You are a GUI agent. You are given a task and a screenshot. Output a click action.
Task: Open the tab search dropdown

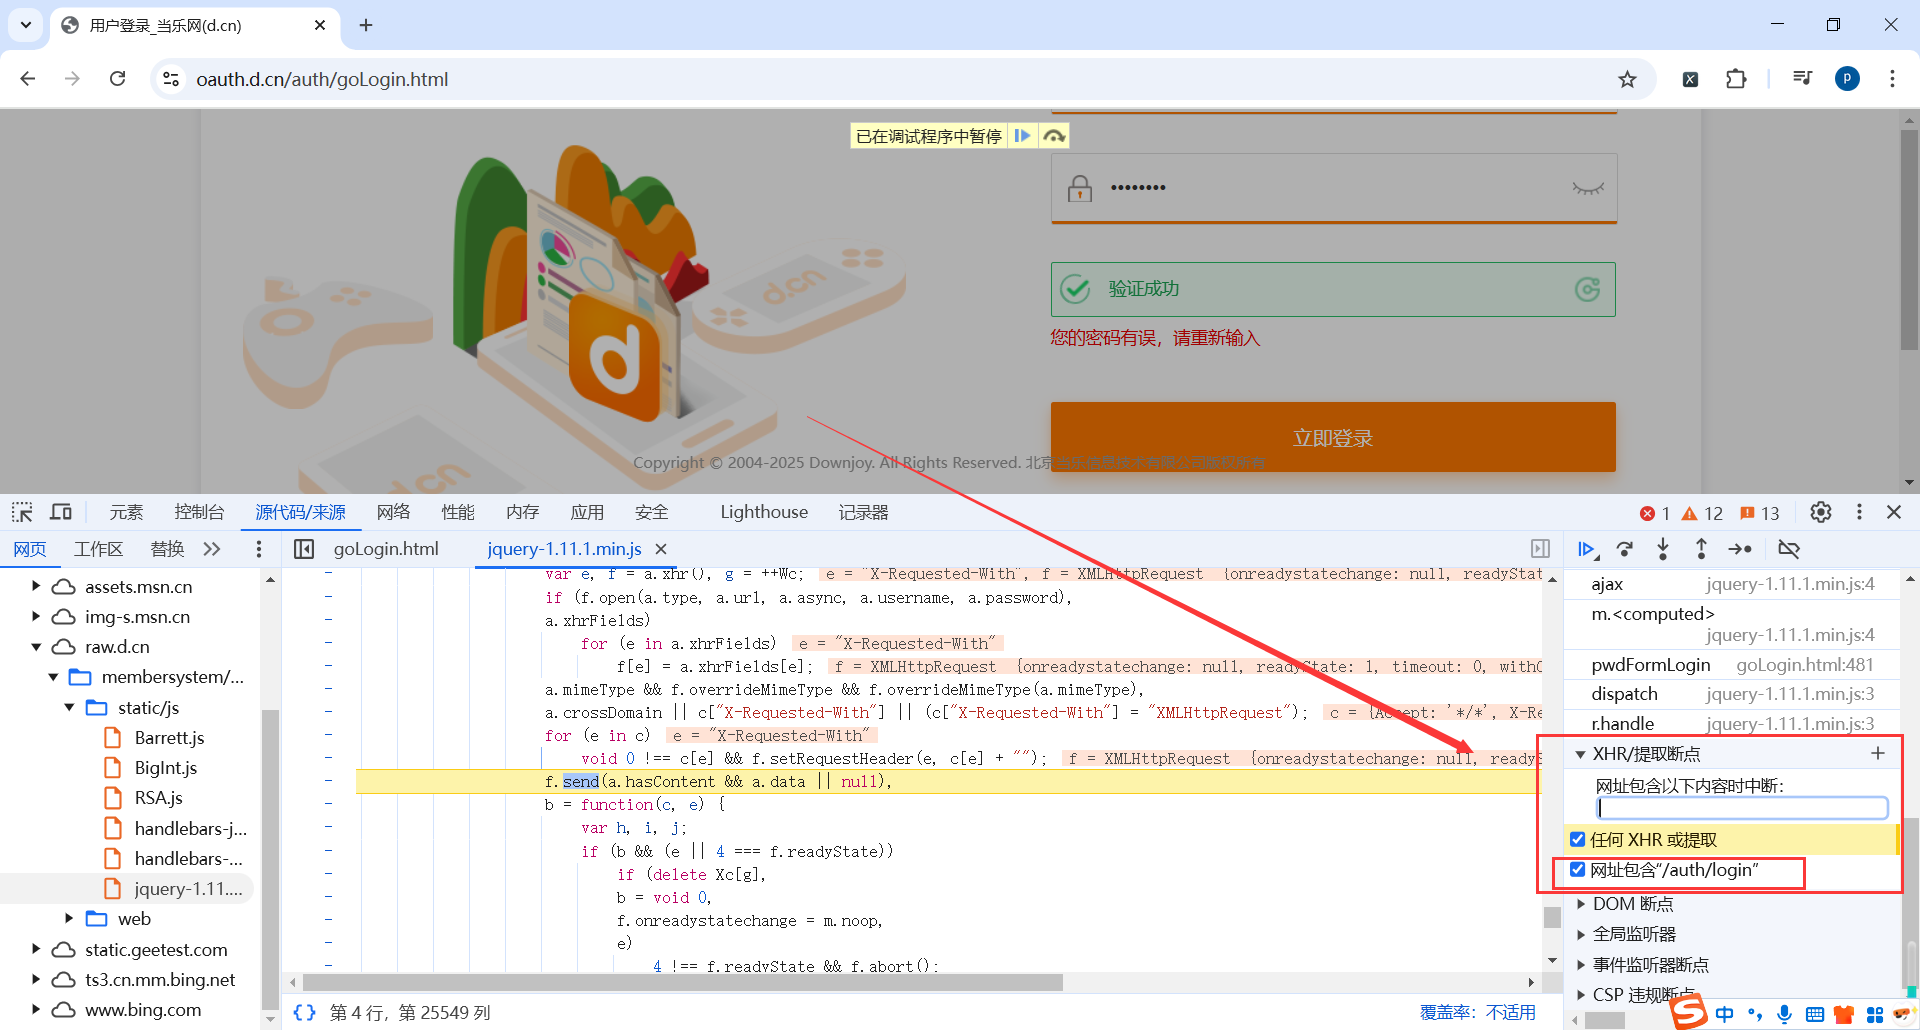tap(26, 25)
